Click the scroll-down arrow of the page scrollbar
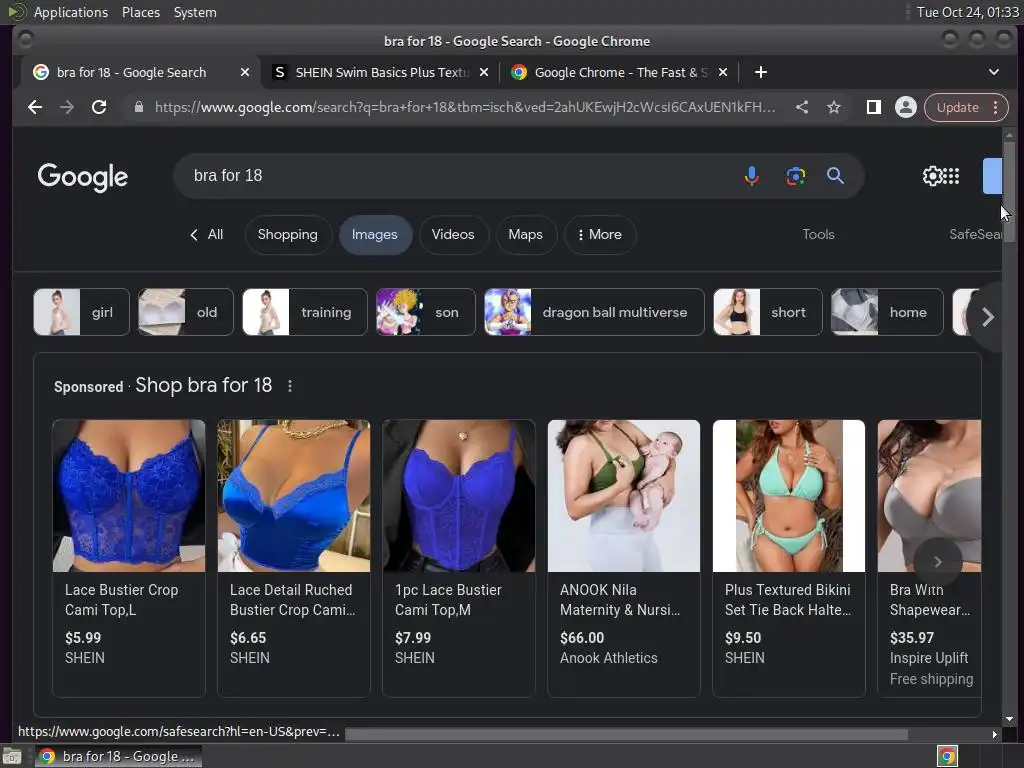 1010,719
